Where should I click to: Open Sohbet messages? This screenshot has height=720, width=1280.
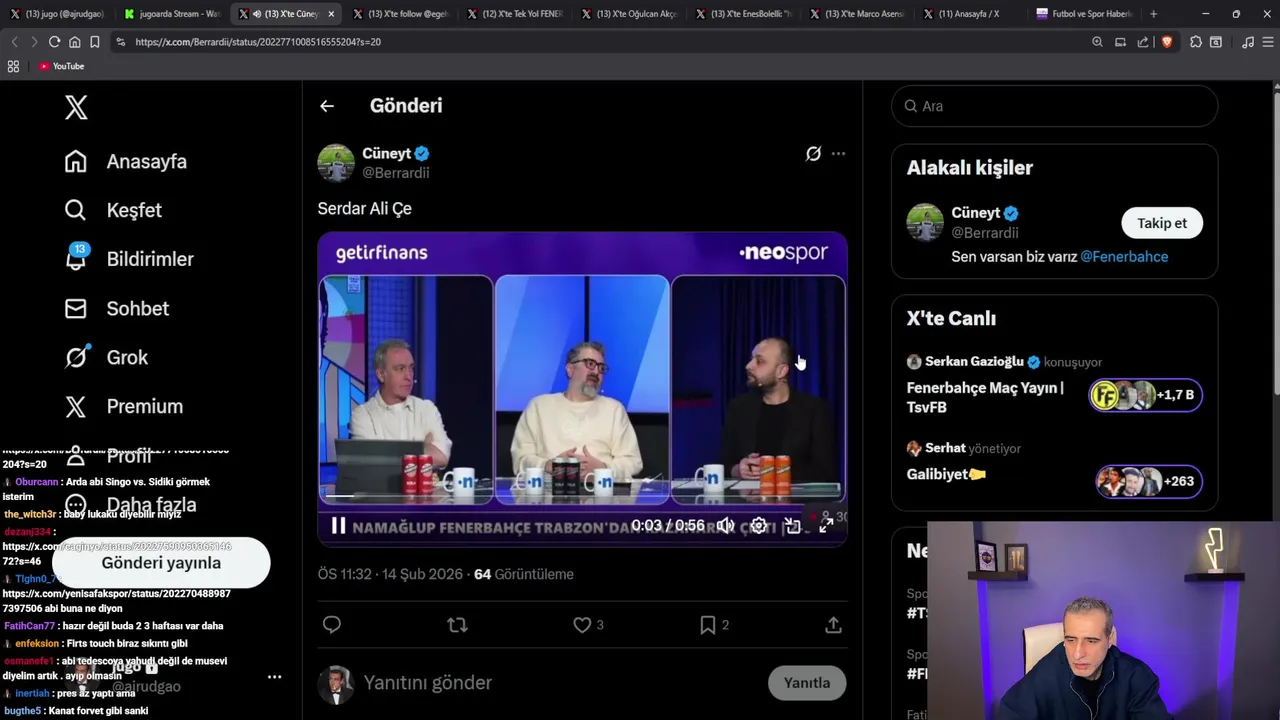[117, 308]
